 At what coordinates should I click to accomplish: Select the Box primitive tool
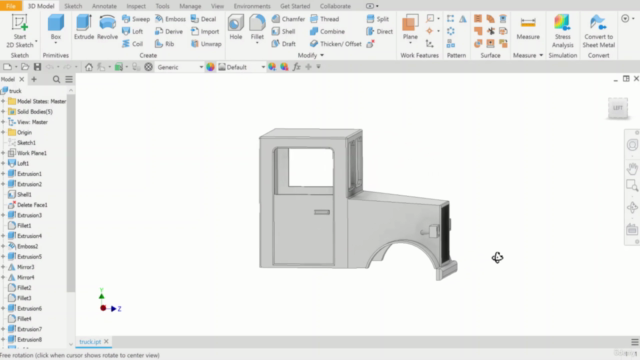pos(56,28)
